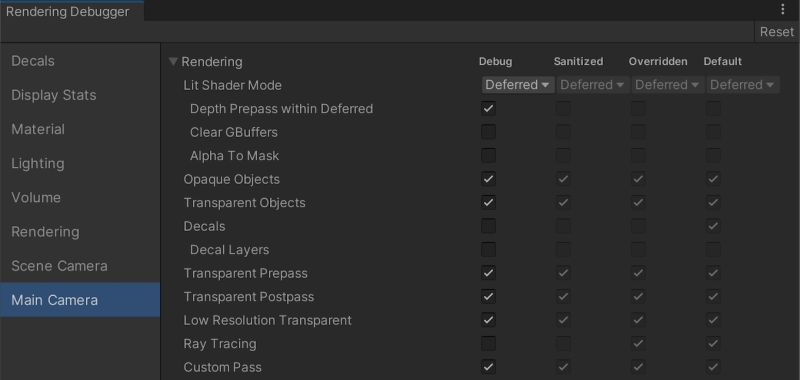Image resolution: width=800 pixels, height=380 pixels.
Task: Enable Debug Decal Layers checkbox
Action: [x=488, y=249]
